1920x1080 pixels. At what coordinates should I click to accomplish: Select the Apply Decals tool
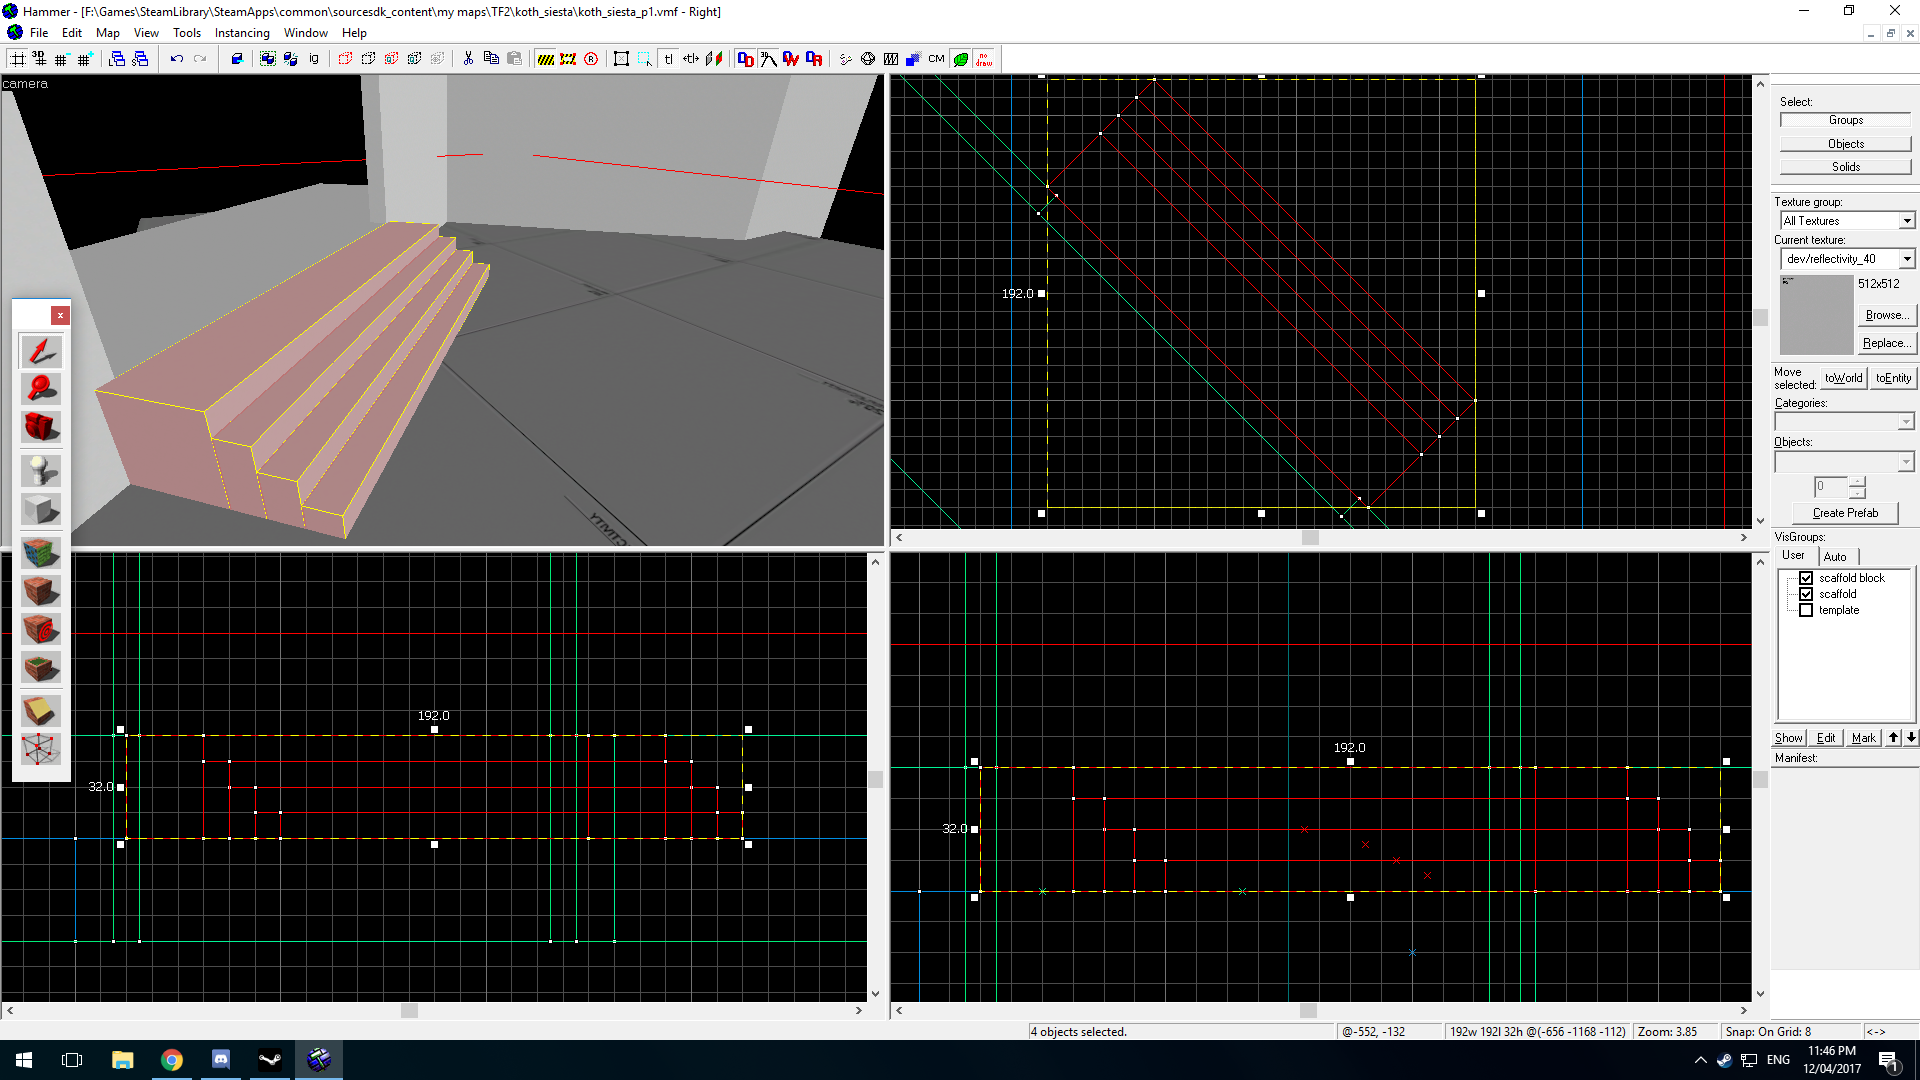click(x=41, y=629)
